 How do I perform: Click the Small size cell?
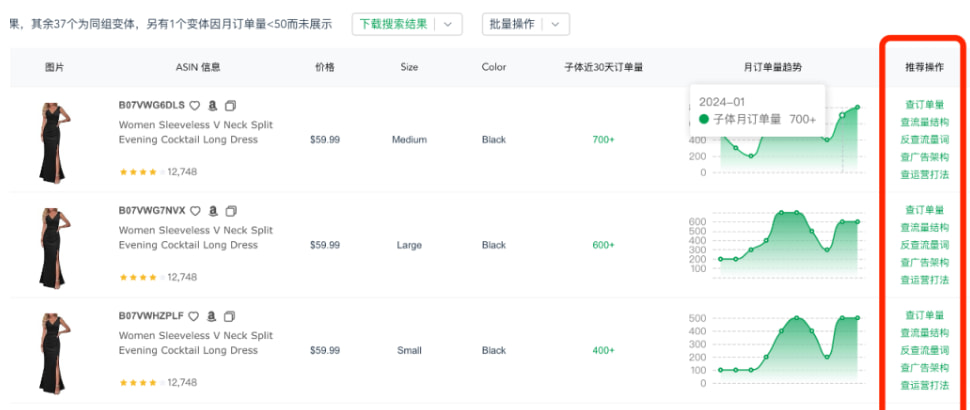point(409,351)
